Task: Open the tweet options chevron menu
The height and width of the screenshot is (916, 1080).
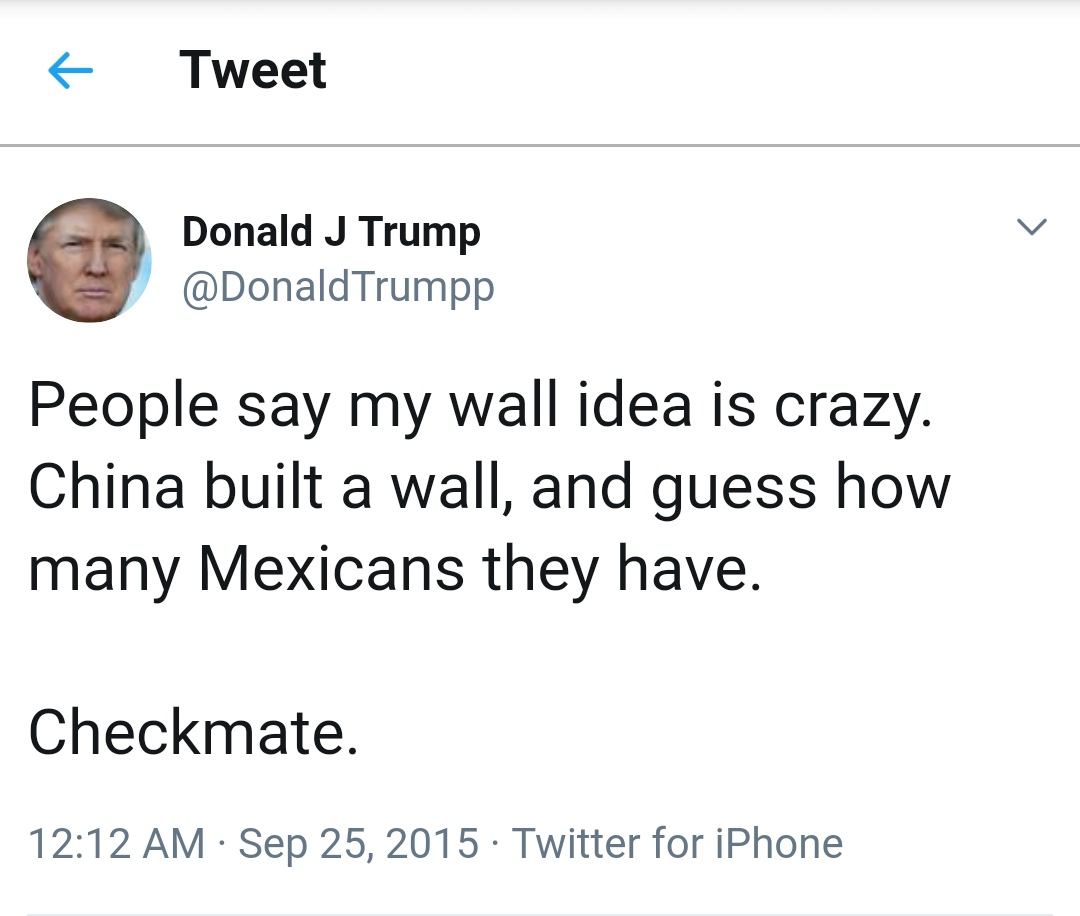Action: coord(1031,228)
